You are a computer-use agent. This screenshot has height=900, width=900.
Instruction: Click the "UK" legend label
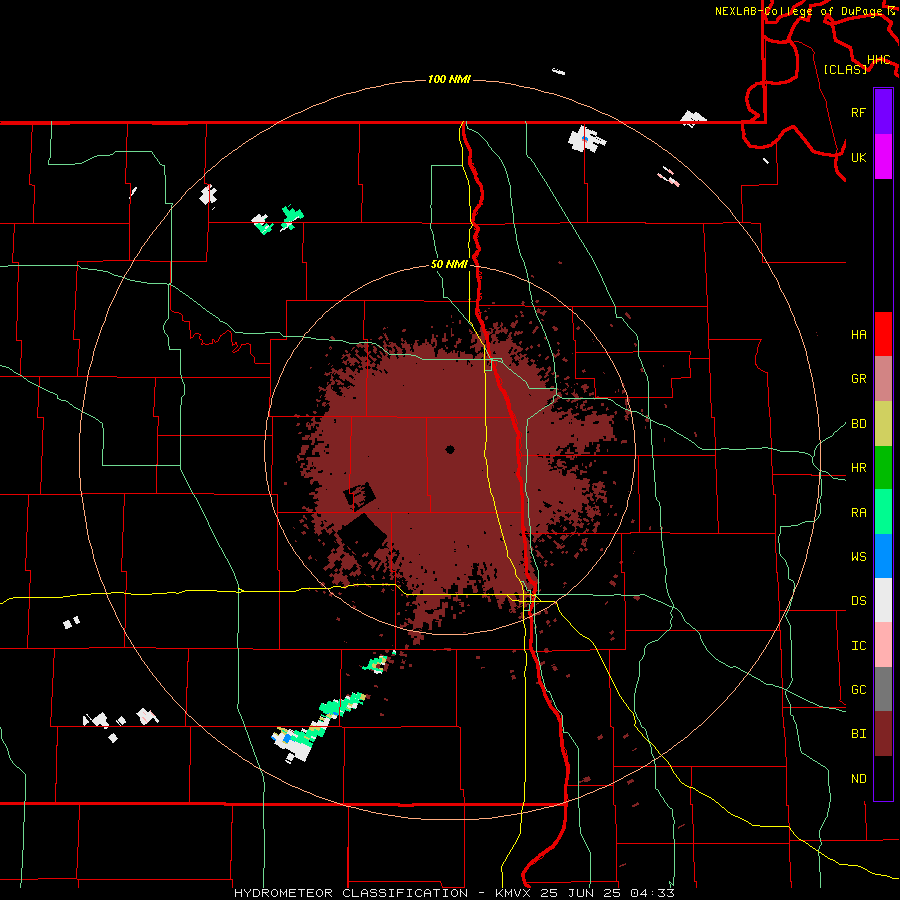(x=858, y=157)
